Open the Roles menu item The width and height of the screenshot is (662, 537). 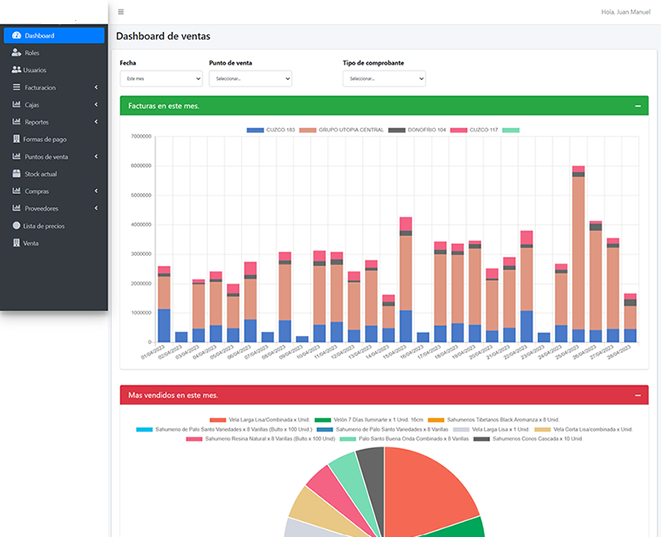tap(54, 53)
